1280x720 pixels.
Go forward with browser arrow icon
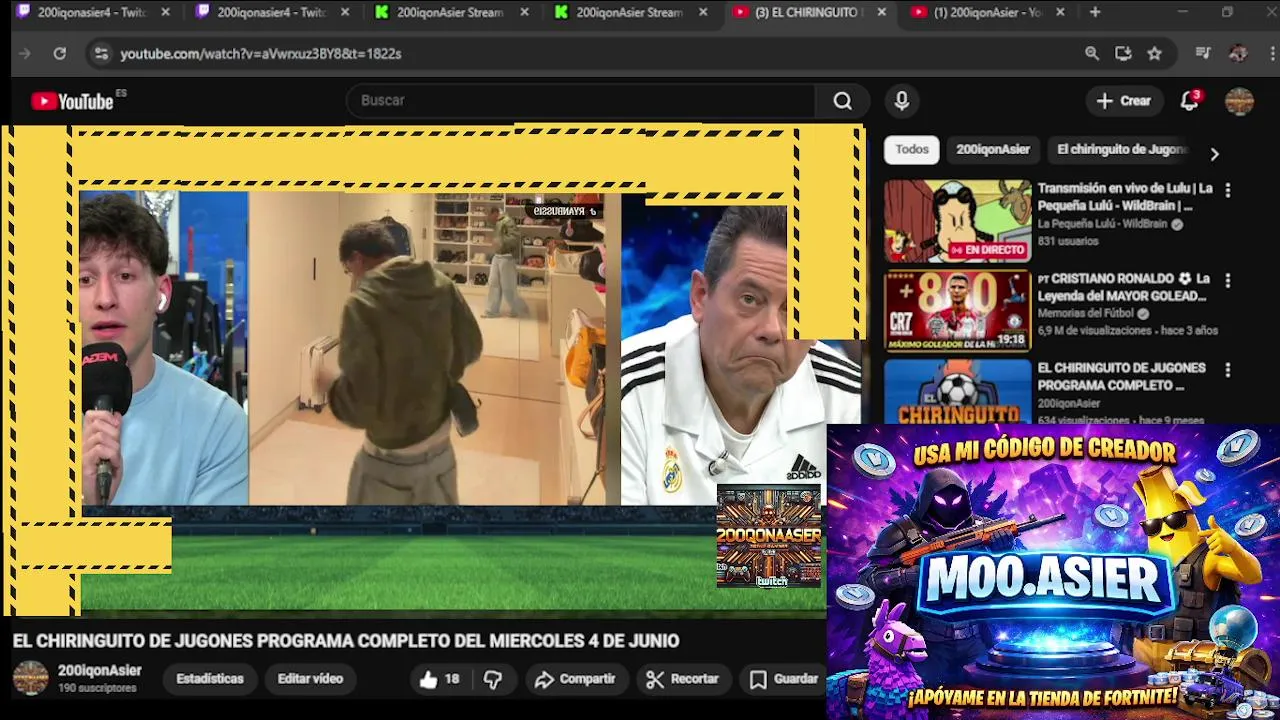pyautogui.click(x=25, y=54)
